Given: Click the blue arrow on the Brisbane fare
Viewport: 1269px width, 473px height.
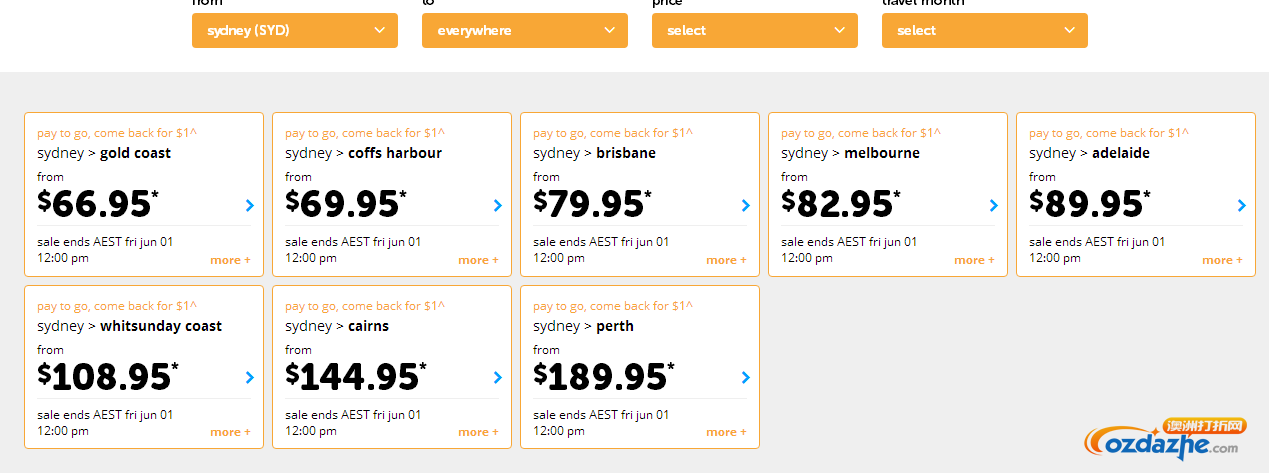Looking at the screenshot, I should click(745, 205).
